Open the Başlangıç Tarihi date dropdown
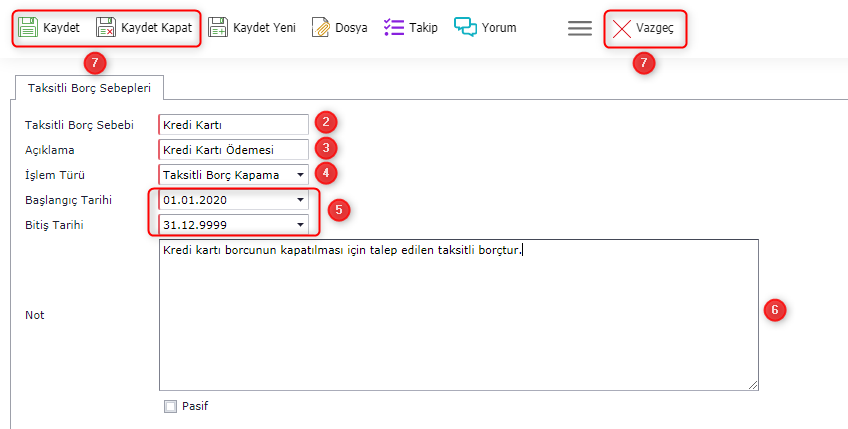Image resolution: width=848 pixels, height=429 pixels. (300, 200)
